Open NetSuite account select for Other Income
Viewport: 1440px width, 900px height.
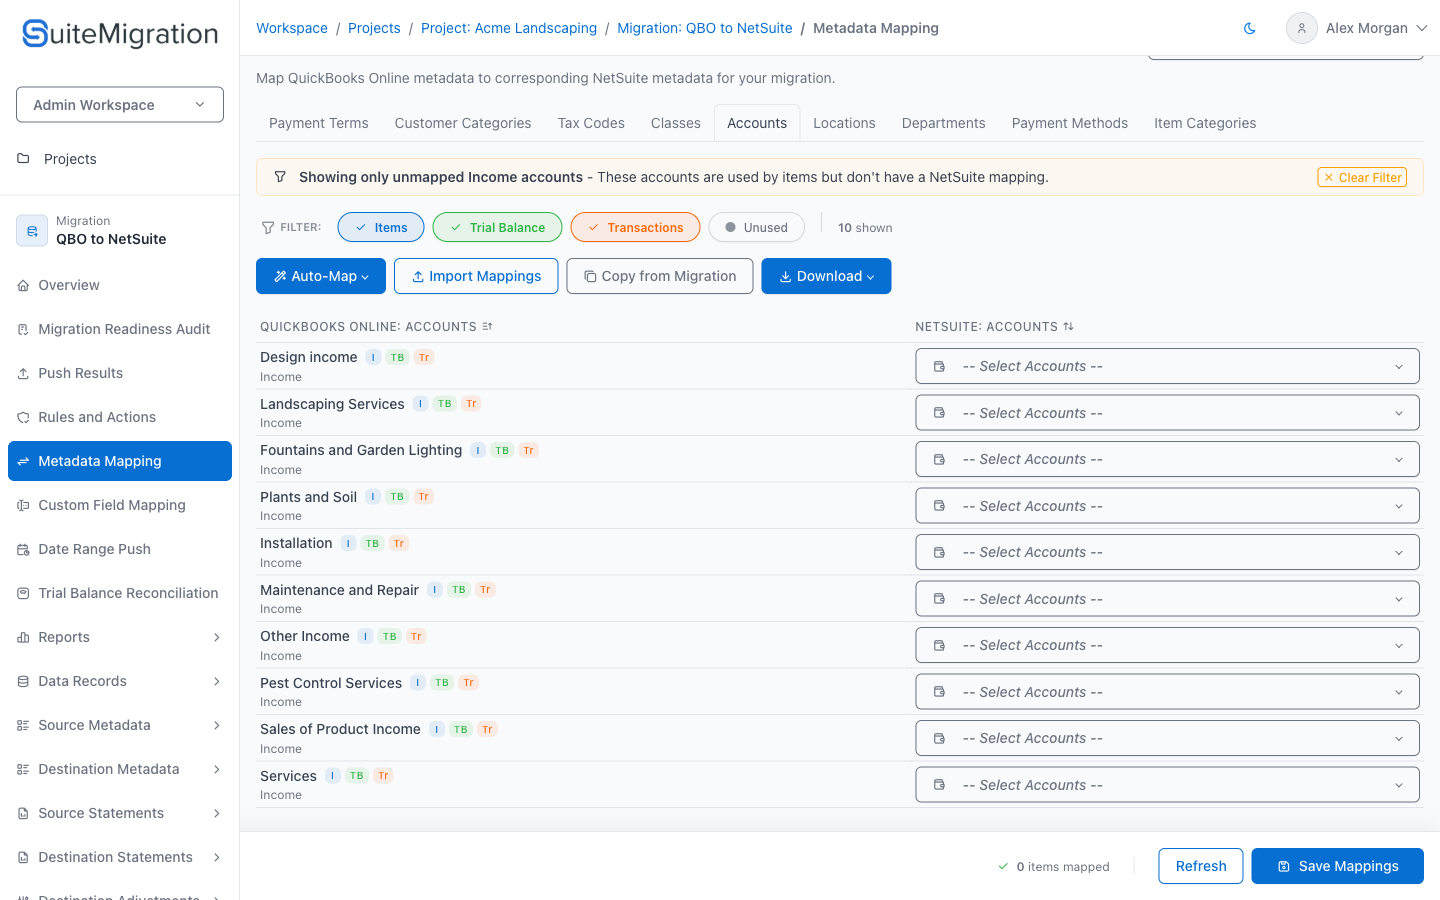pyautogui.click(x=1167, y=645)
